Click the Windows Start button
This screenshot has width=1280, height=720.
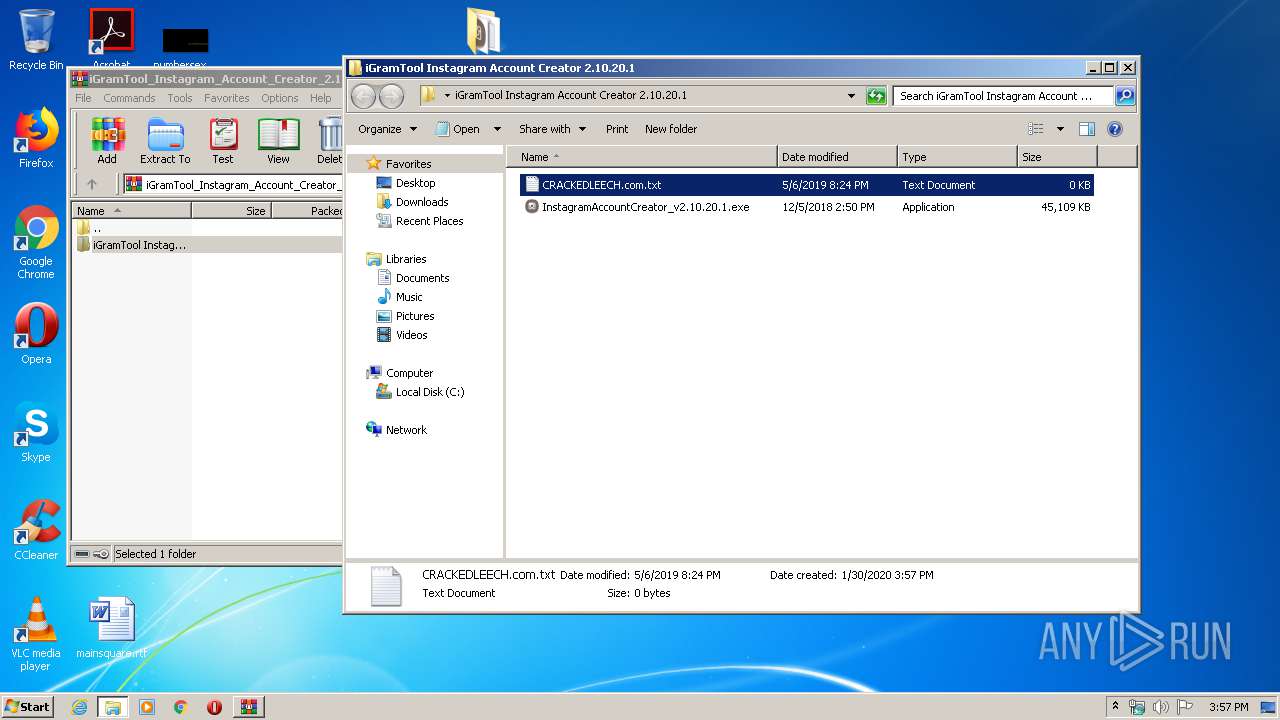27,707
